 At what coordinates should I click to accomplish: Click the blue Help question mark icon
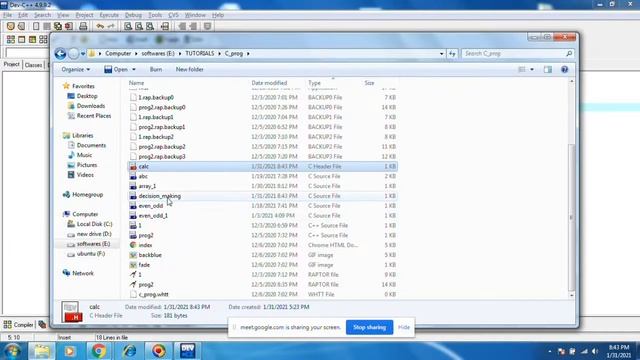pyautogui.click(x=564, y=69)
